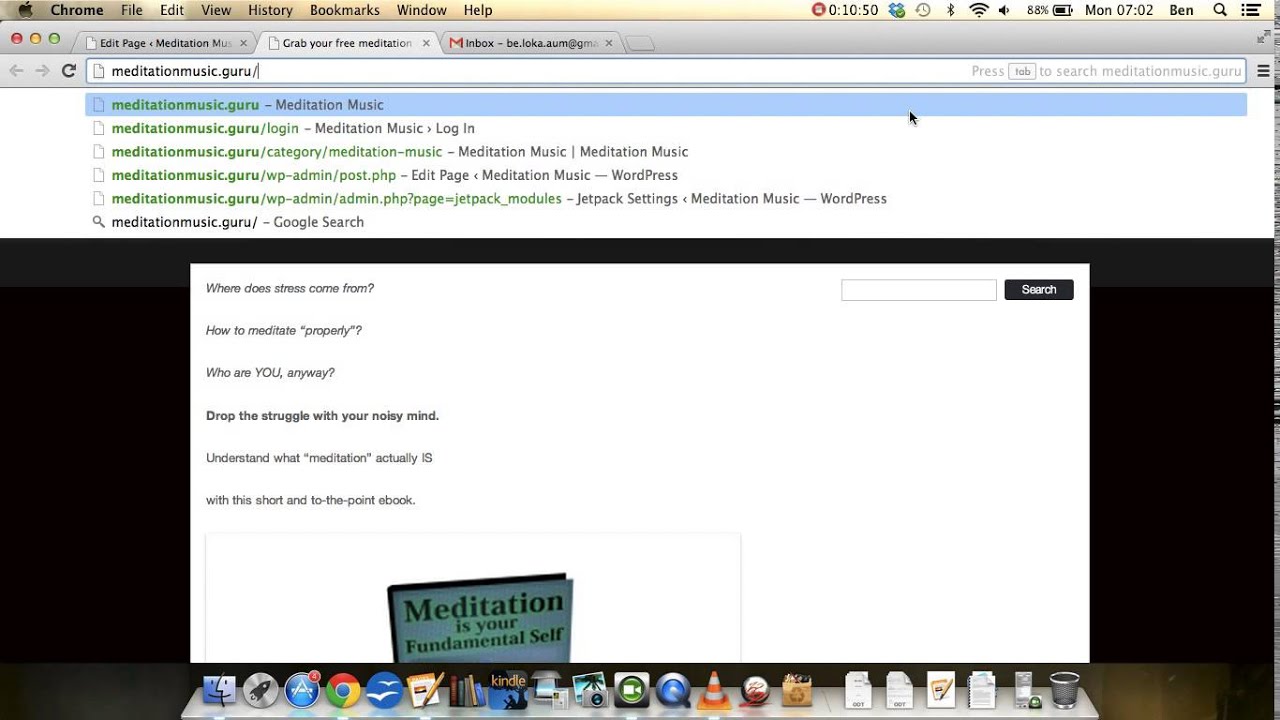Open a new tab button
1280x720 pixels.
click(x=640, y=44)
